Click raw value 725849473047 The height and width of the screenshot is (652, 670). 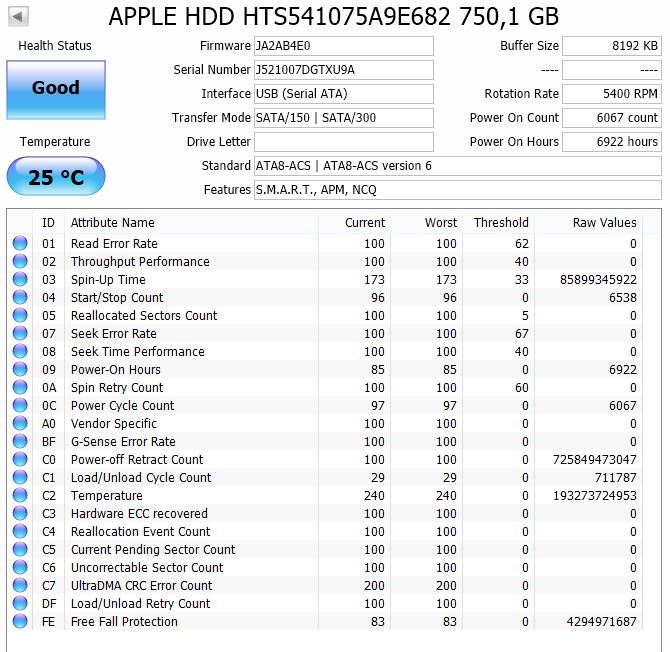coord(594,460)
